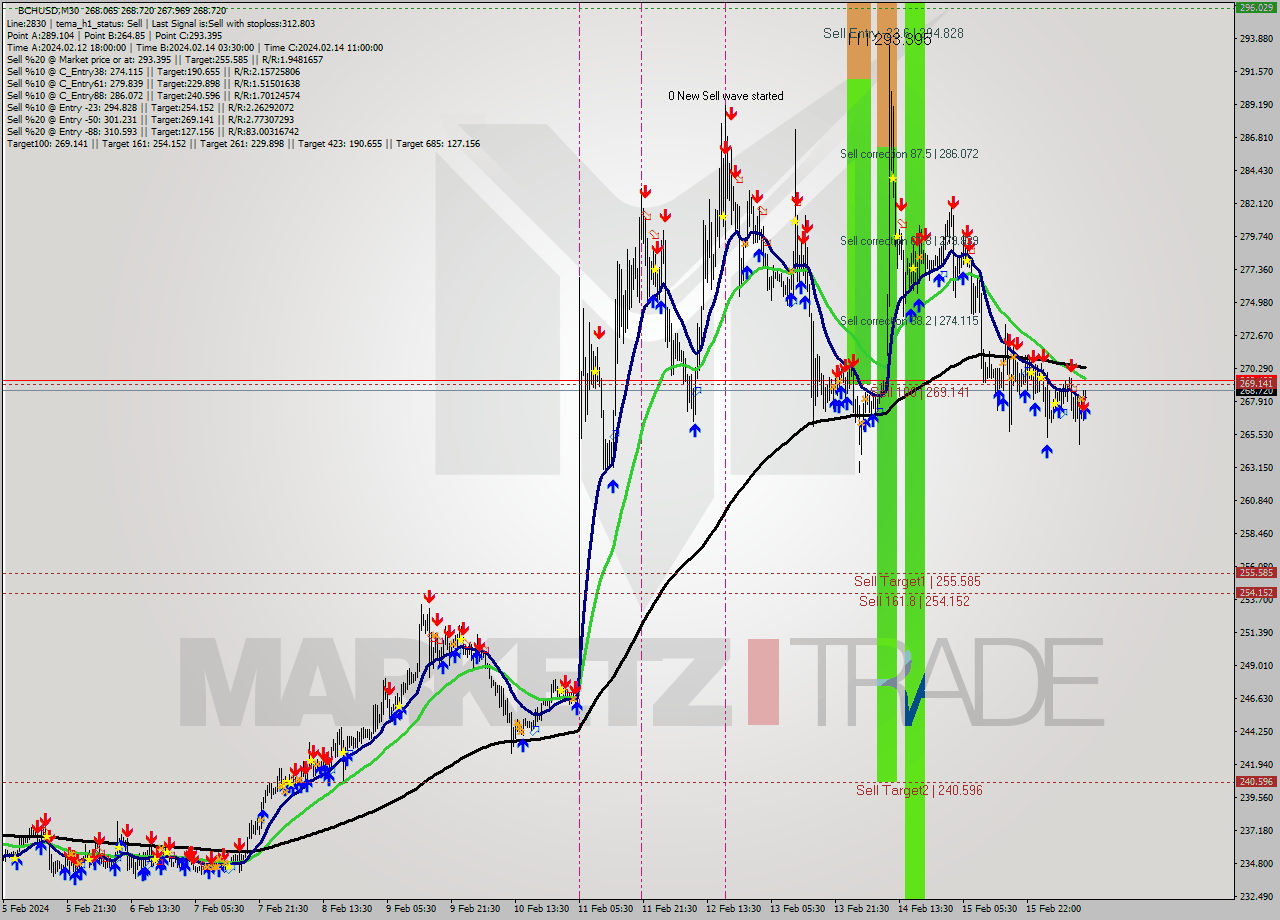Click the 'Sell Target2 | 240.596' label
Viewport: 1280px width, 920px height.
pyautogui.click(x=919, y=790)
